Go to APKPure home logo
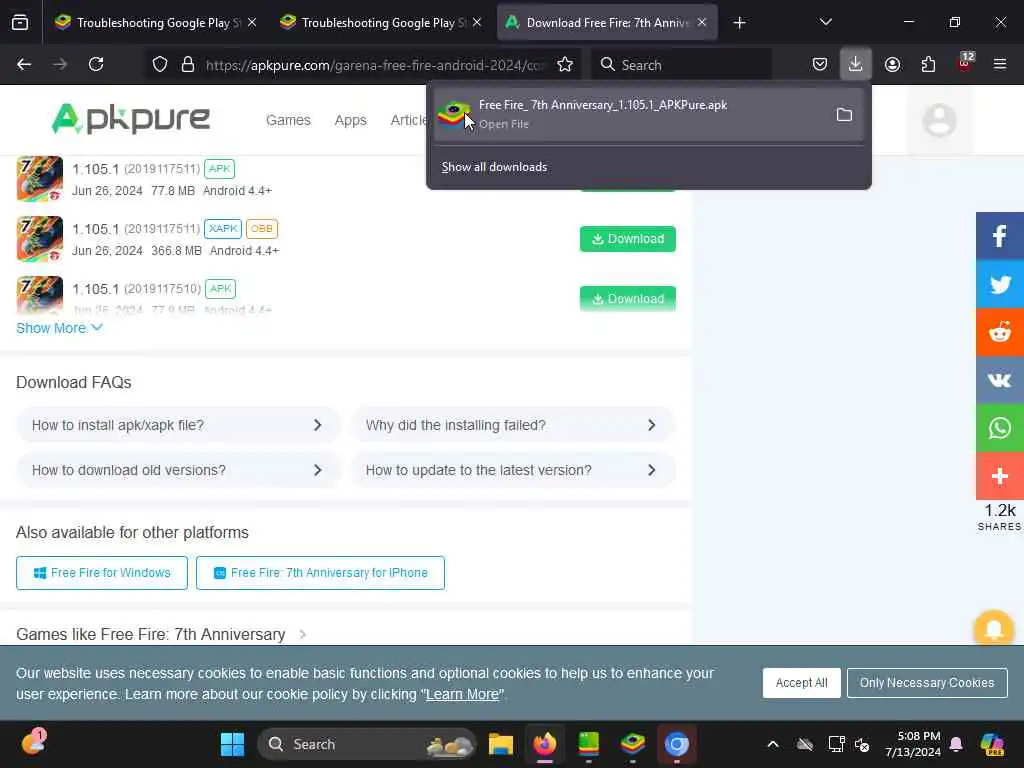 [x=131, y=119]
